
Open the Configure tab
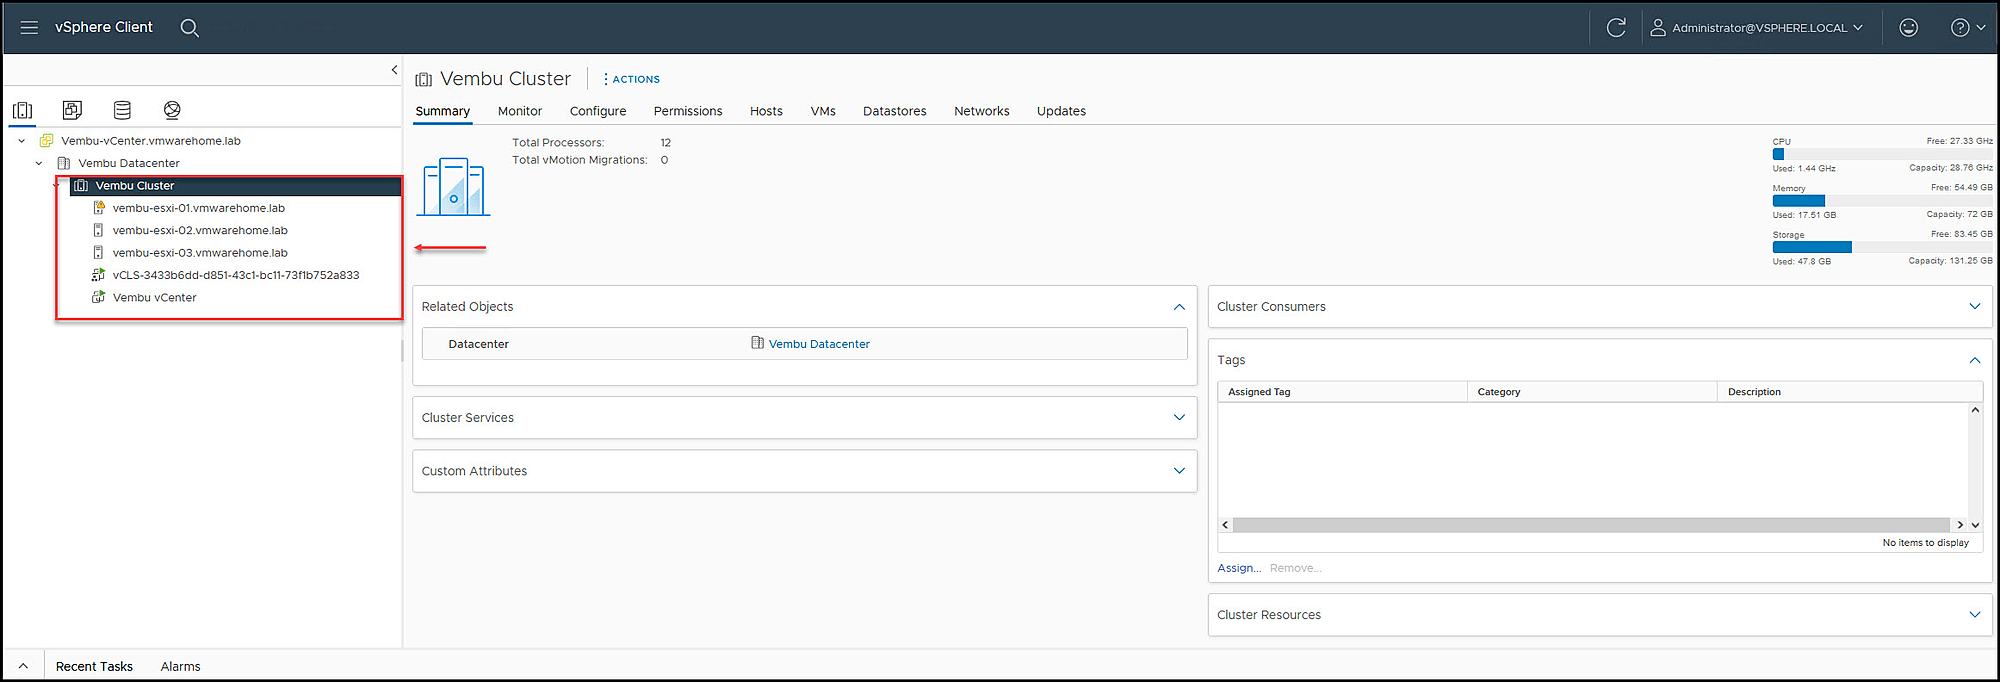click(x=598, y=111)
